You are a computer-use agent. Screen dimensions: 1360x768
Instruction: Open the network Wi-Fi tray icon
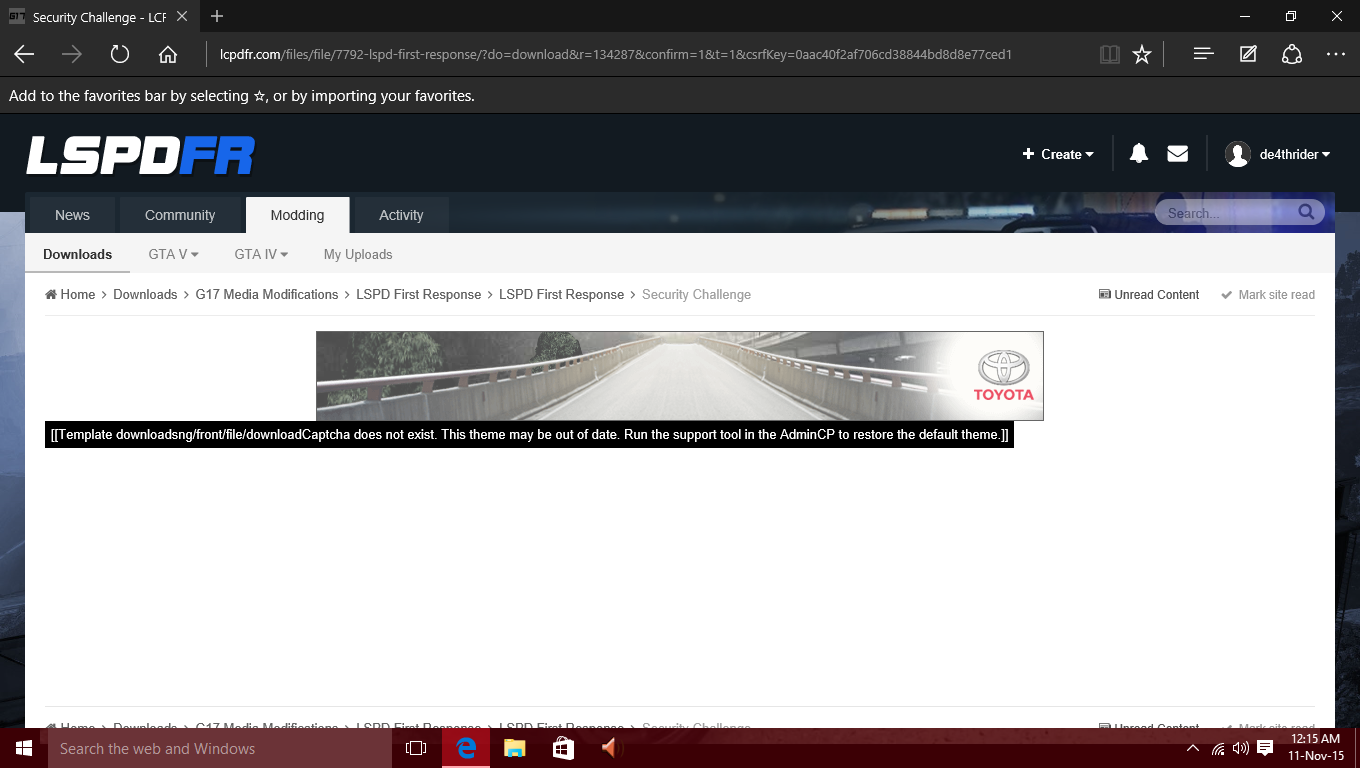[x=1218, y=748]
